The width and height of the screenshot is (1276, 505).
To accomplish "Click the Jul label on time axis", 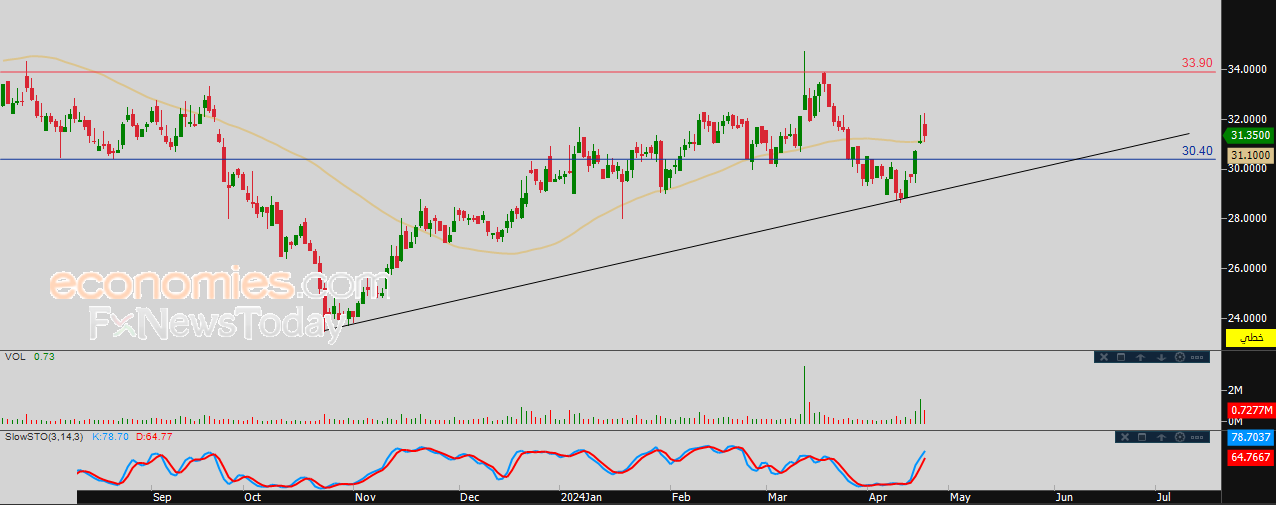I will 1163,496.
